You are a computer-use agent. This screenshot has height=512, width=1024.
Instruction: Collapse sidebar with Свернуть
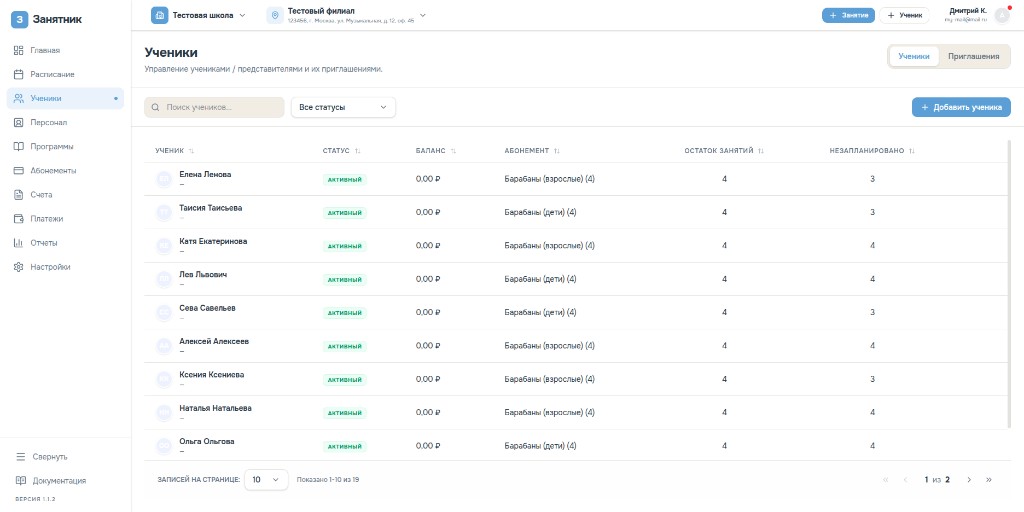coord(65,456)
